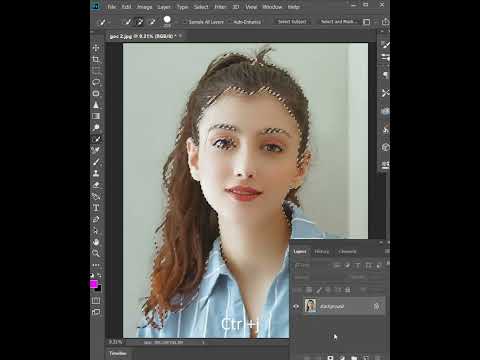Switch to the History tab

pyautogui.click(x=322, y=252)
